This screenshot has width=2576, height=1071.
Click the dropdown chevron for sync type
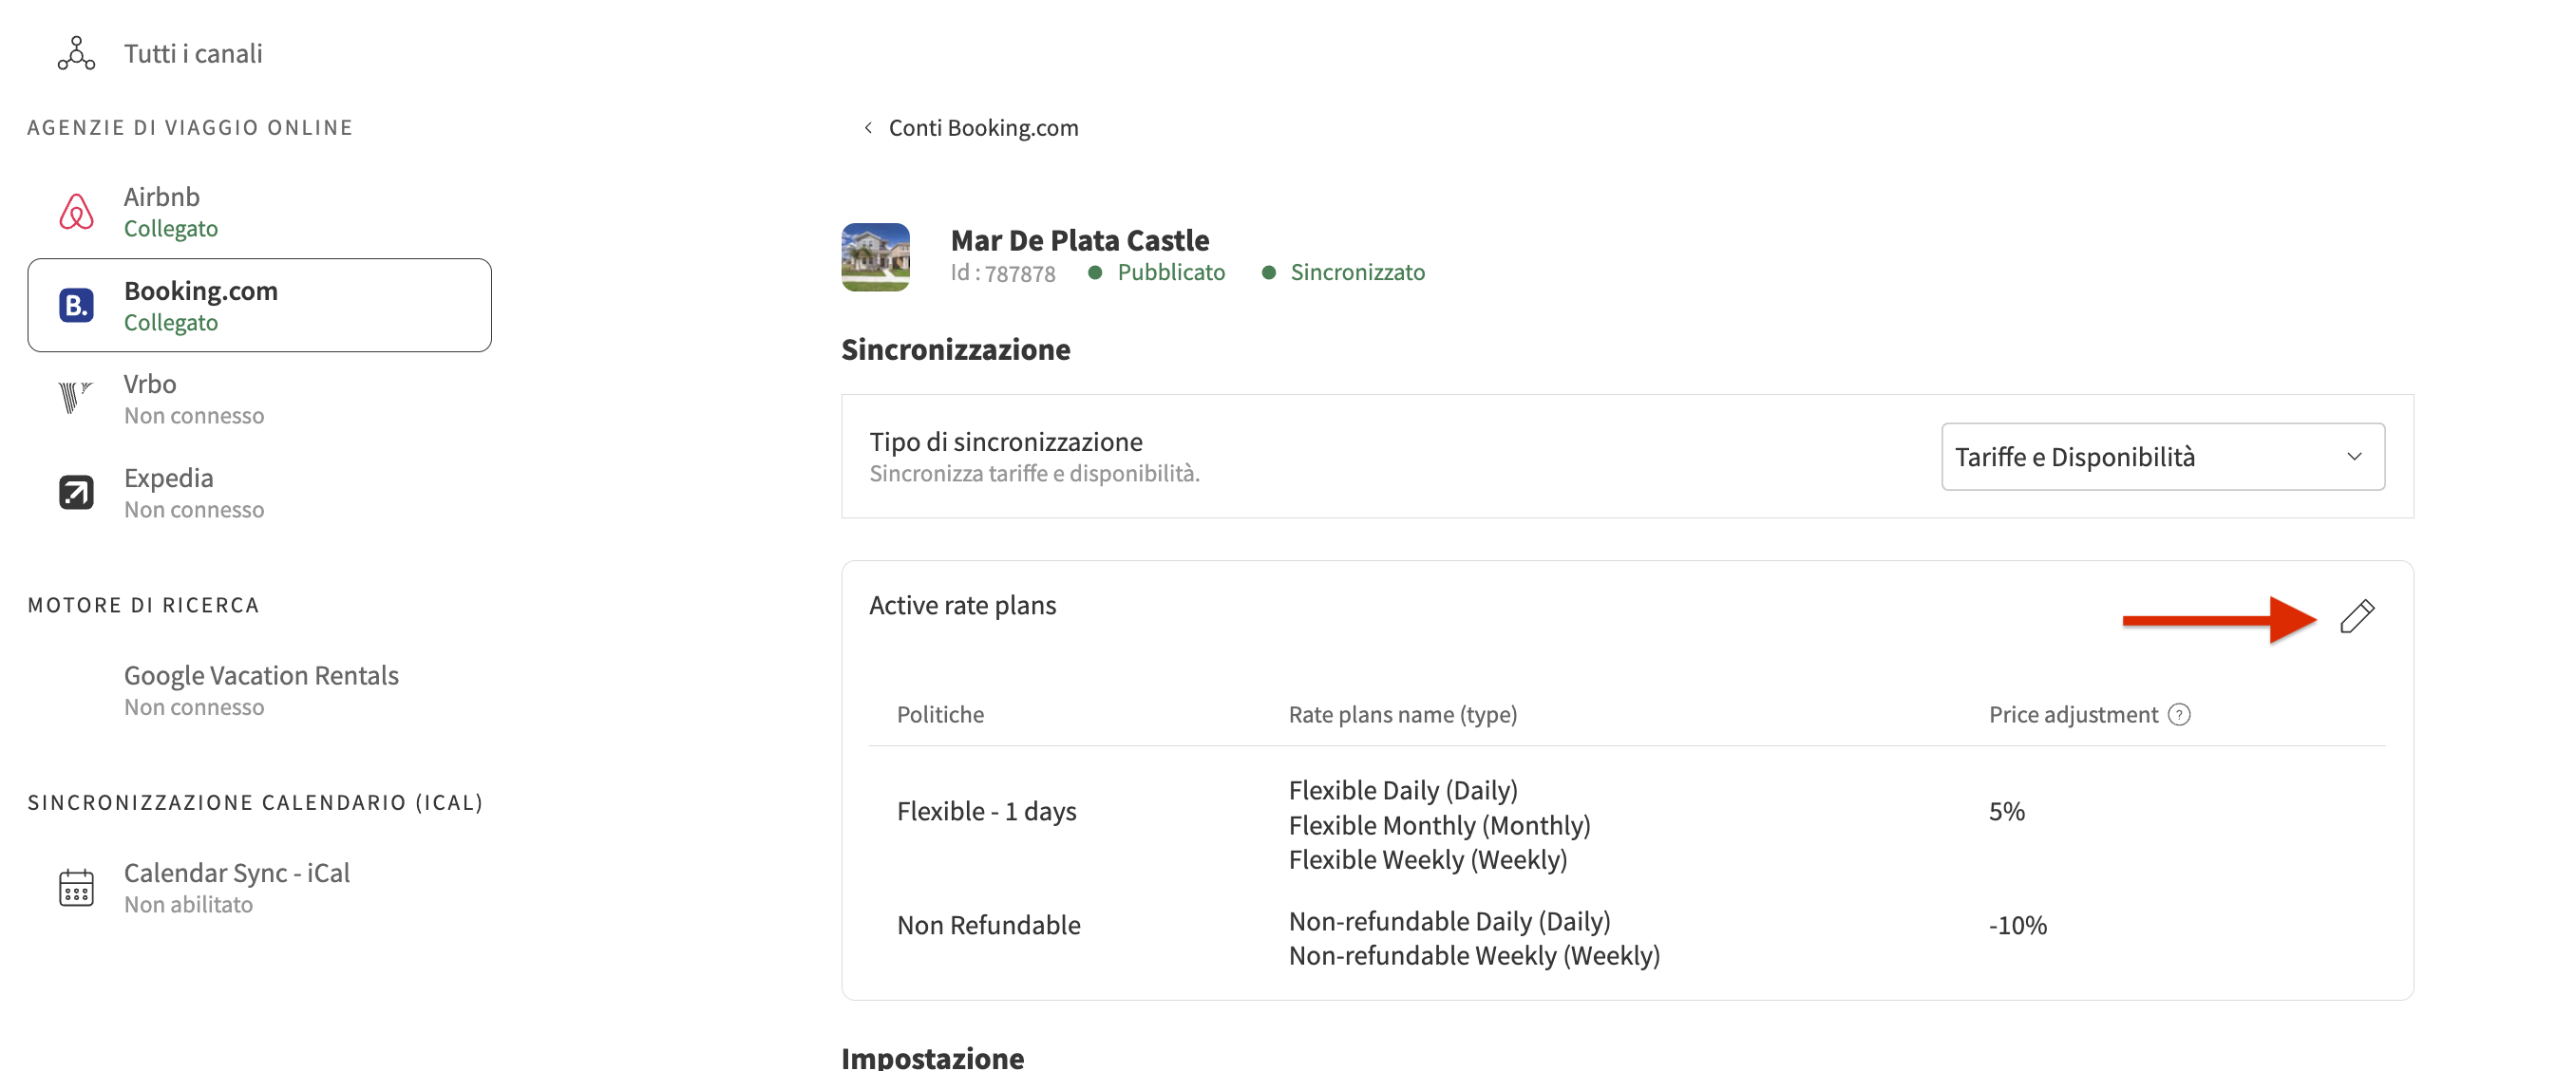(2354, 456)
